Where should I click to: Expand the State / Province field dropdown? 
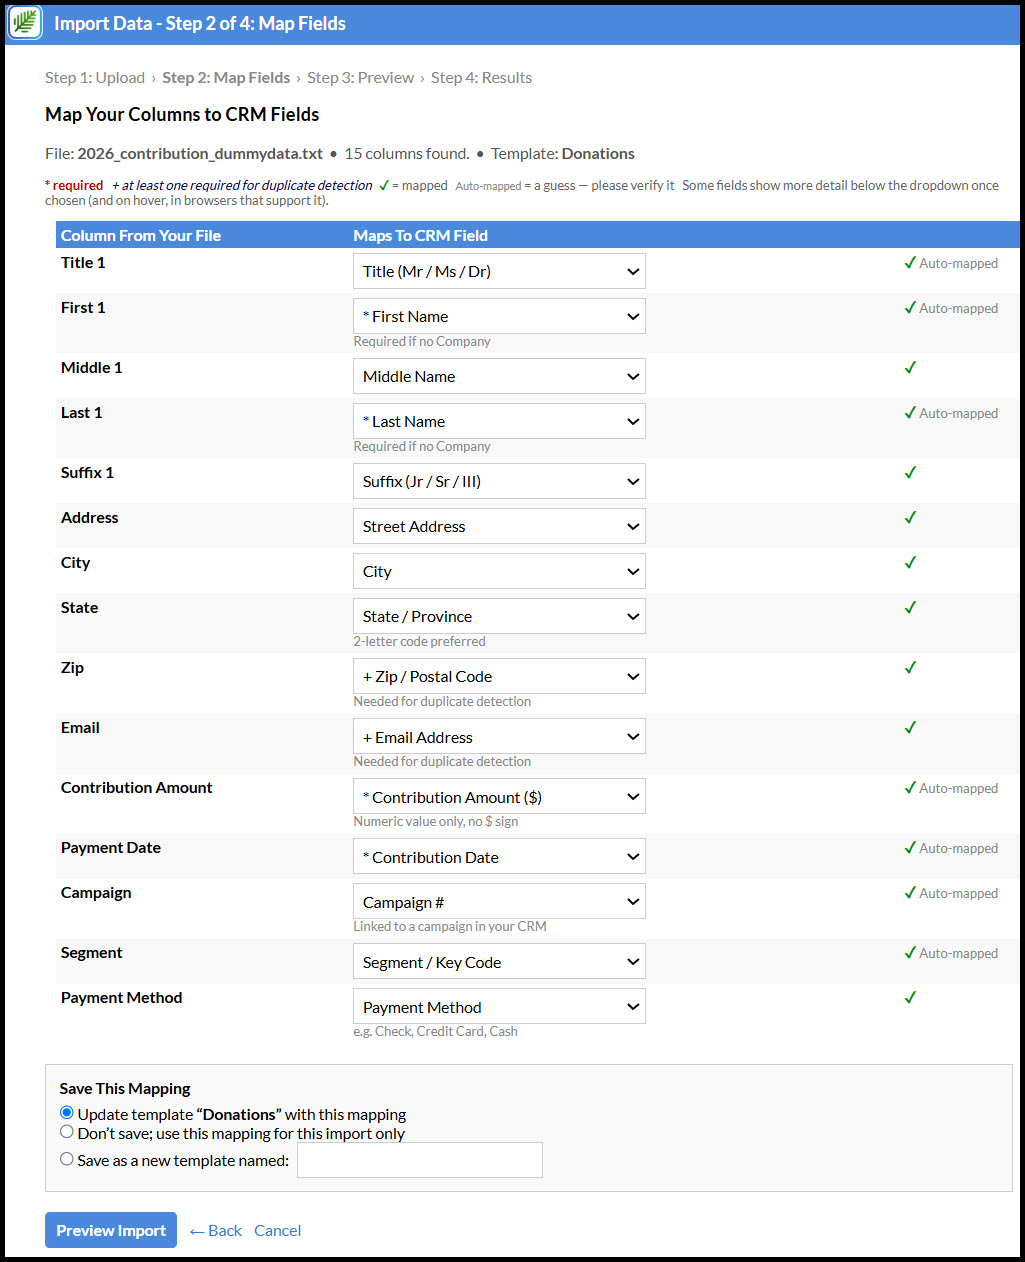tap(499, 616)
